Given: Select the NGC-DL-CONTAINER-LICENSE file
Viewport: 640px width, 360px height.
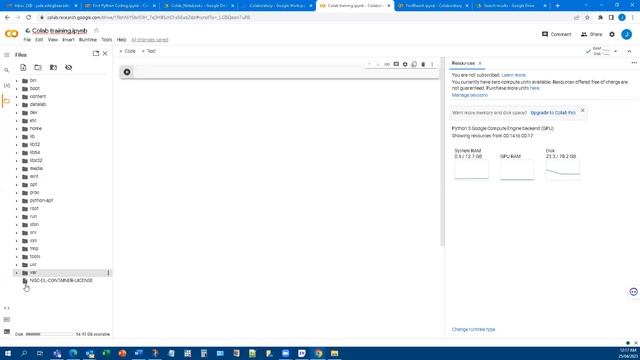Looking at the screenshot, I should [61, 281].
